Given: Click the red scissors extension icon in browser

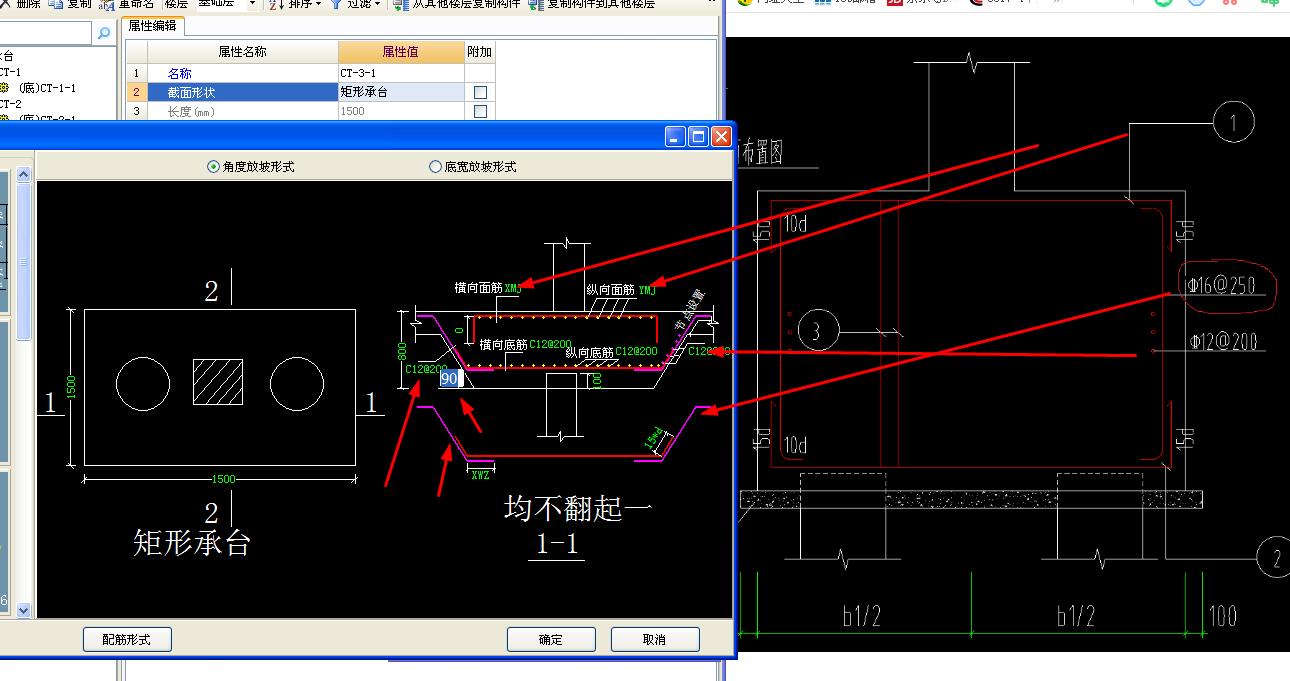Looking at the screenshot, I should point(1232,3).
